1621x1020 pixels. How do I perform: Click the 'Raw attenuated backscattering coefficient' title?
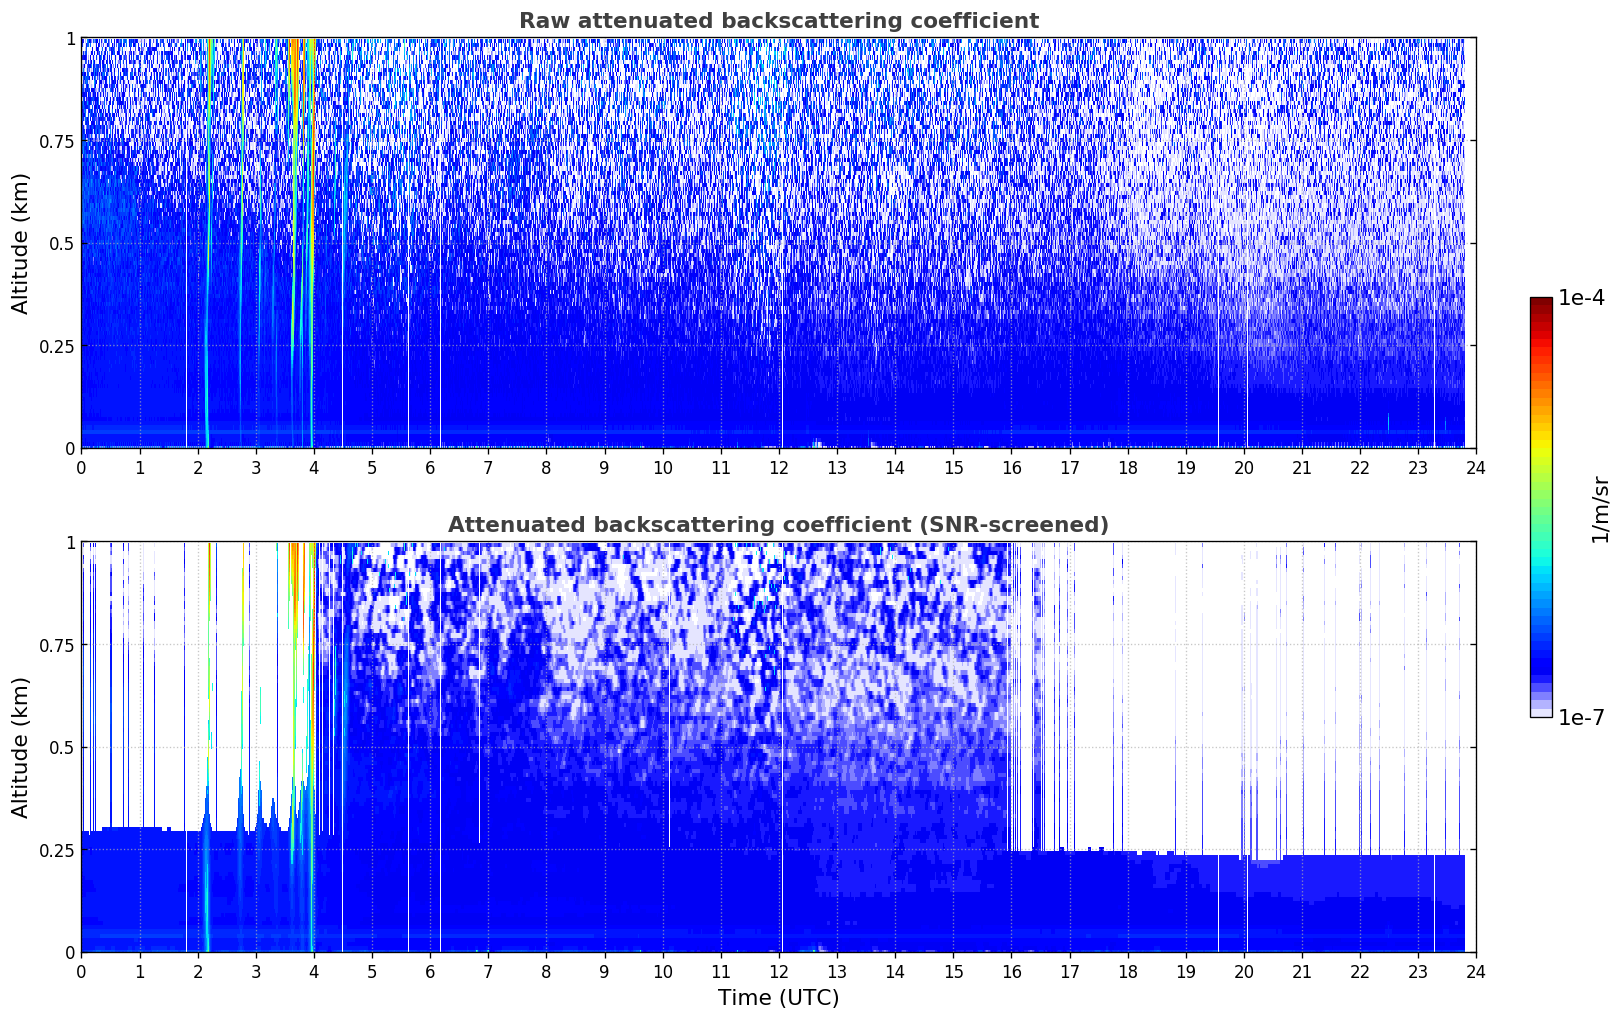[x=778, y=21]
